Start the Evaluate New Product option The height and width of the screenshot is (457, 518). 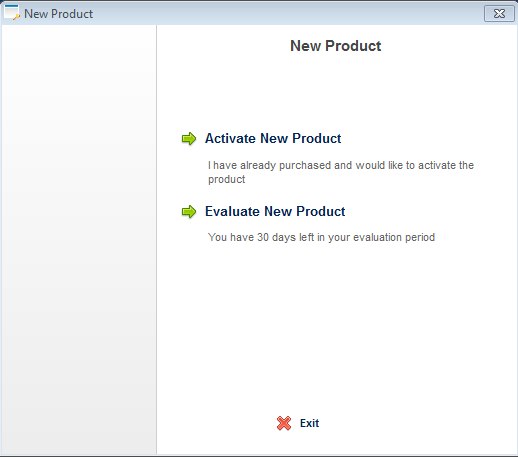275,211
